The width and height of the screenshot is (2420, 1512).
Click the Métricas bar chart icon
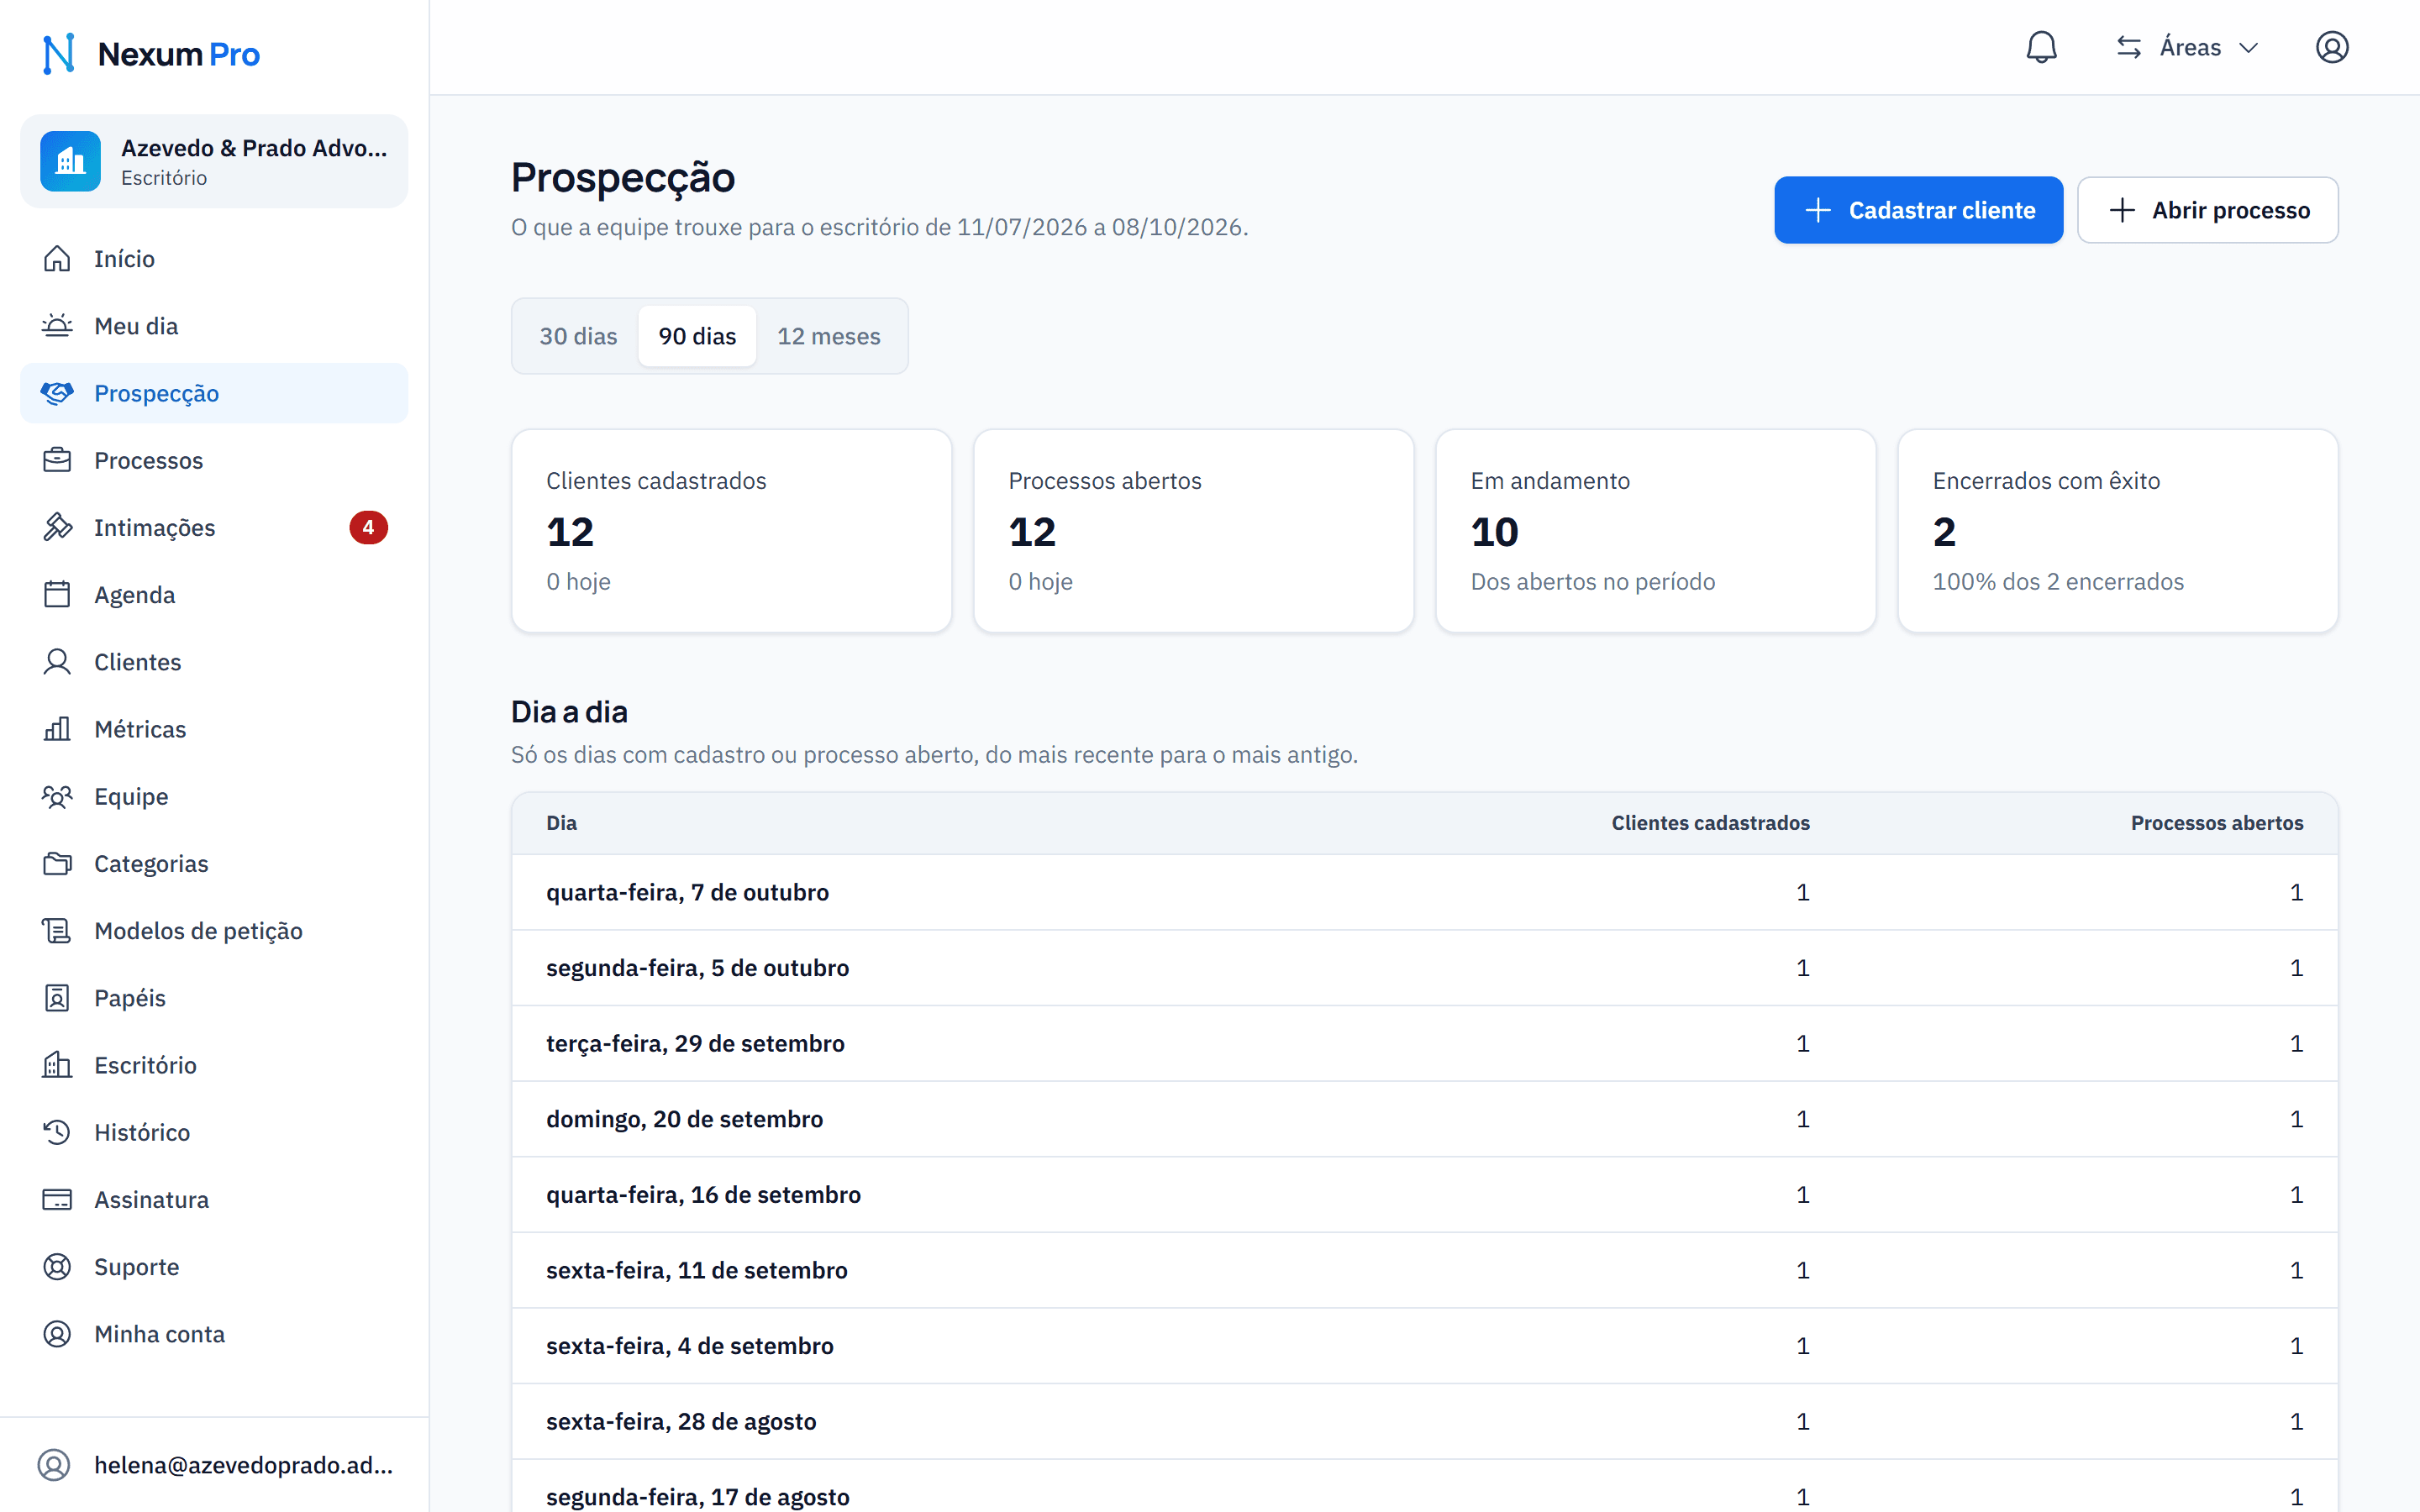pos(57,729)
